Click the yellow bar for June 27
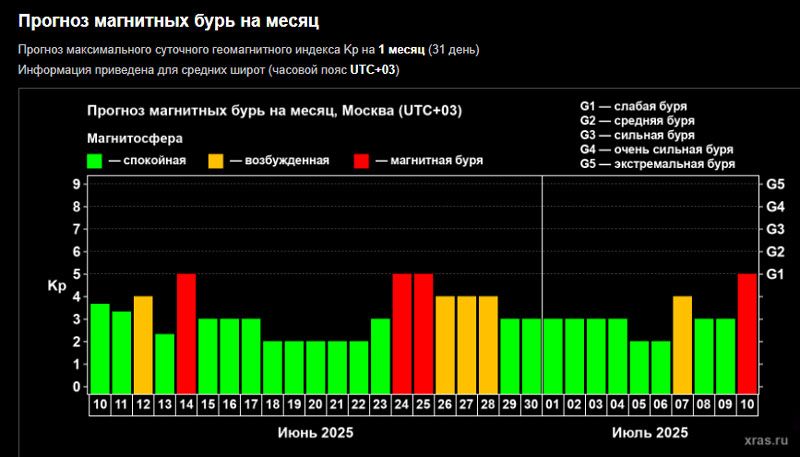Screen dimensions: 800x457 pos(467,343)
